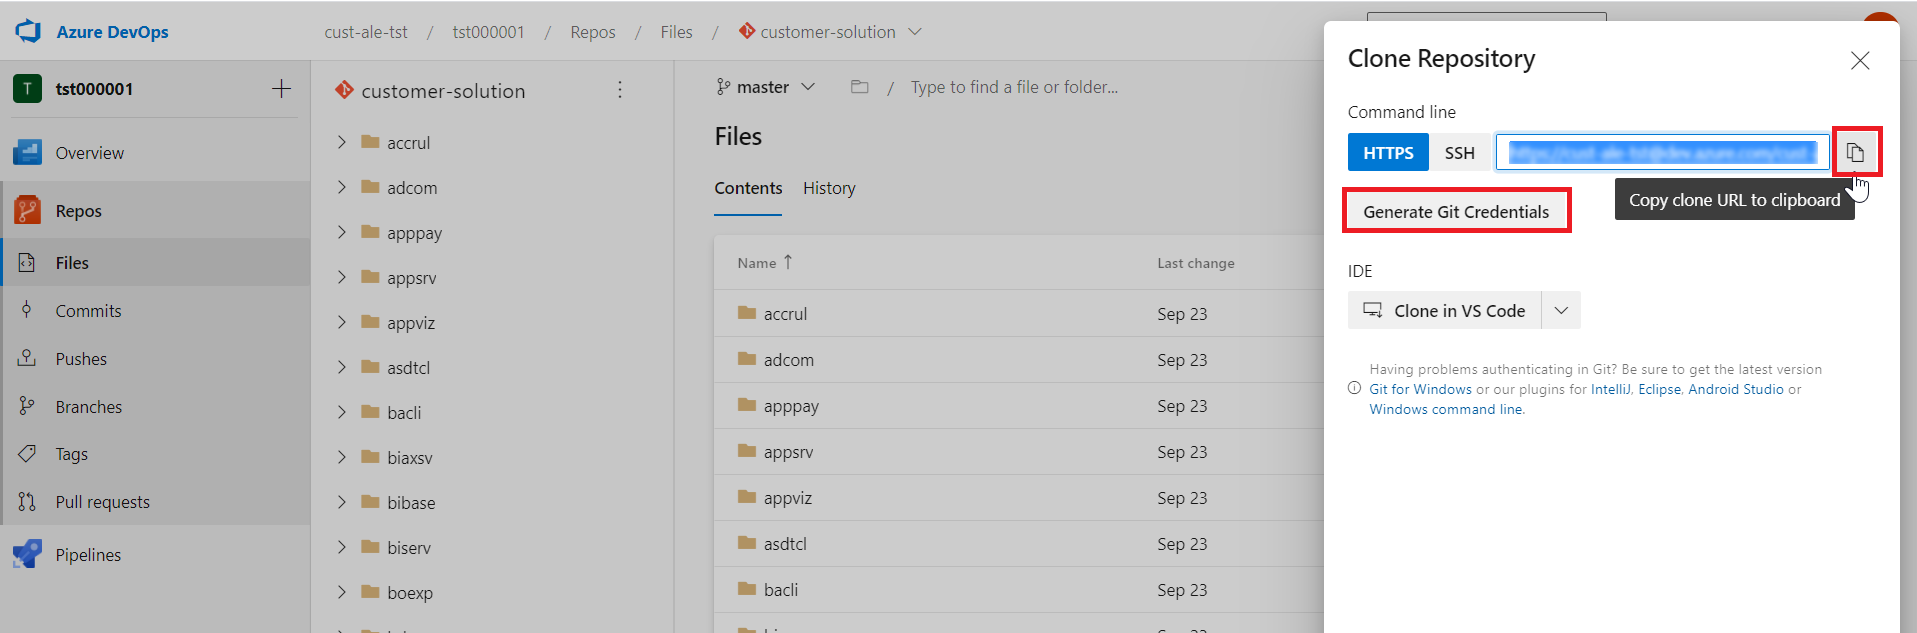Click Generate Git Credentials button
This screenshot has height=633, width=1917.
1456,212
